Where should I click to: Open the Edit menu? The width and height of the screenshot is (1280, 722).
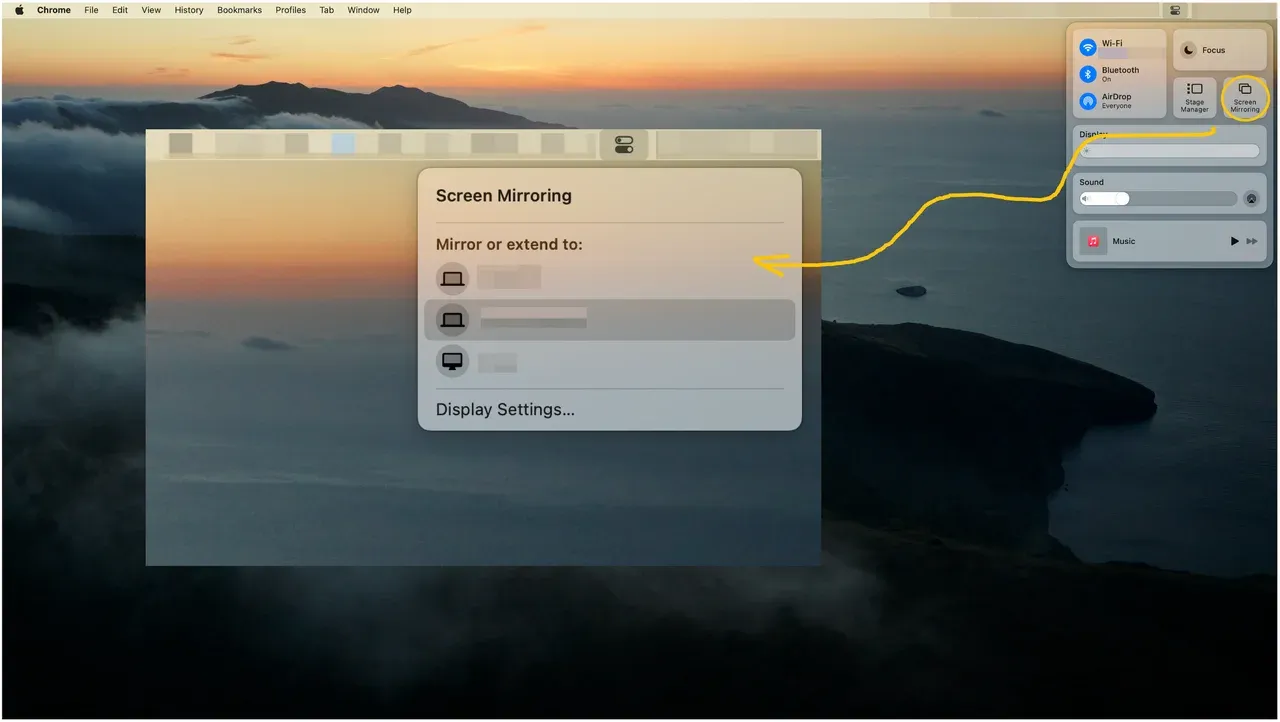point(120,10)
